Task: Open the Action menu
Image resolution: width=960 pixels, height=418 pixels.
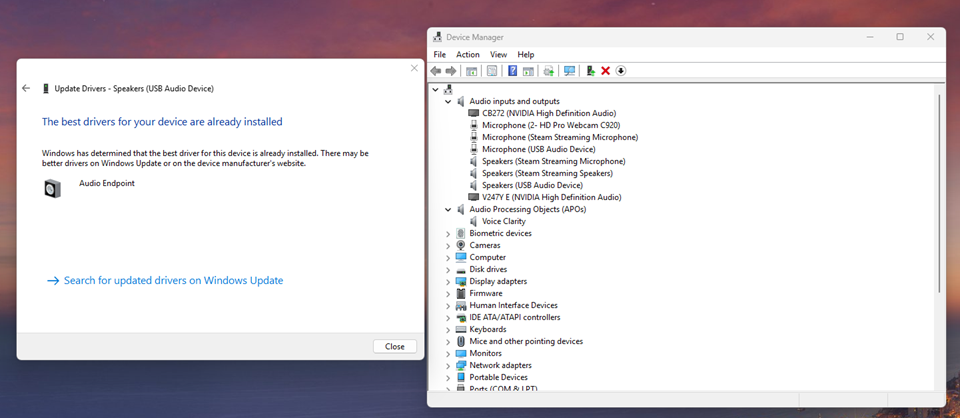Action: point(468,54)
